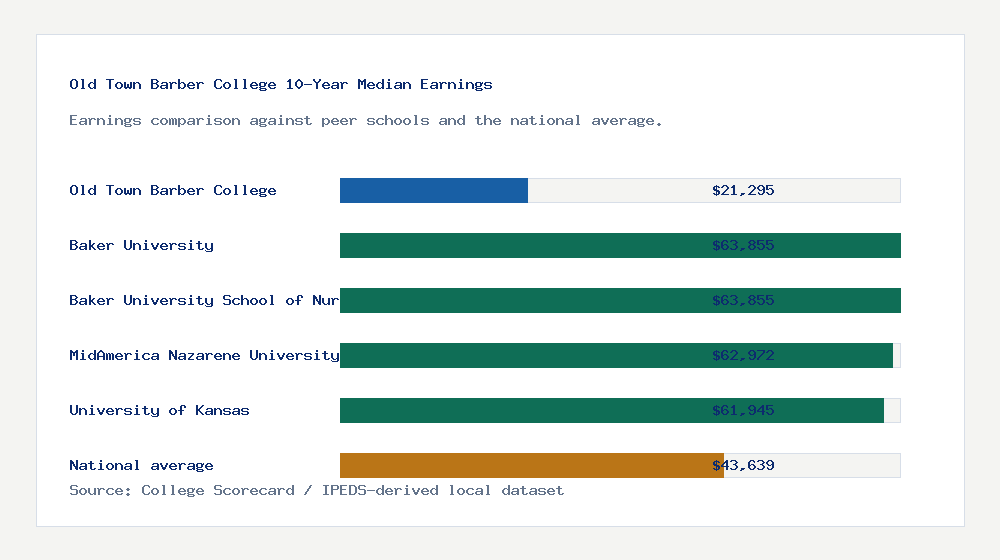Image resolution: width=1000 pixels, height=560 pixels.
Task: Click the subtitle about earnings comparison against peer schools
Action: click(365, 121)
